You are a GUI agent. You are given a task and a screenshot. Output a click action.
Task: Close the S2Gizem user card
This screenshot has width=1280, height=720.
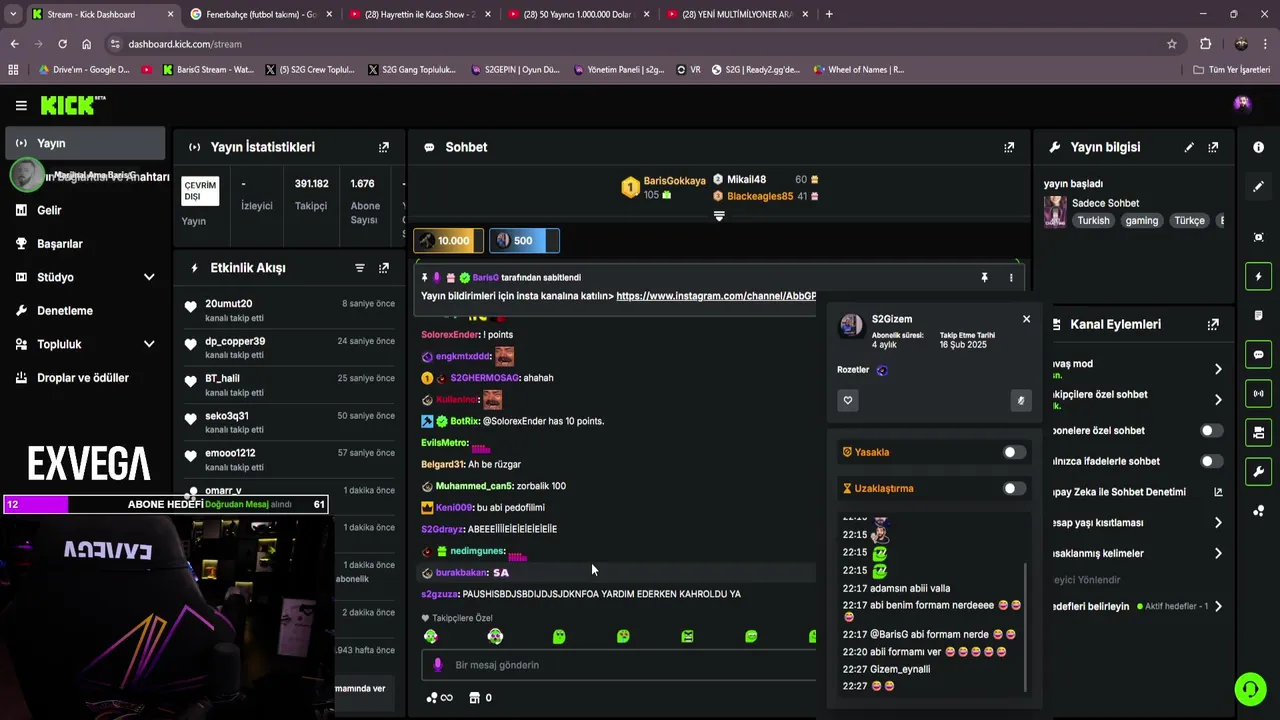[x=1026, y=319]
